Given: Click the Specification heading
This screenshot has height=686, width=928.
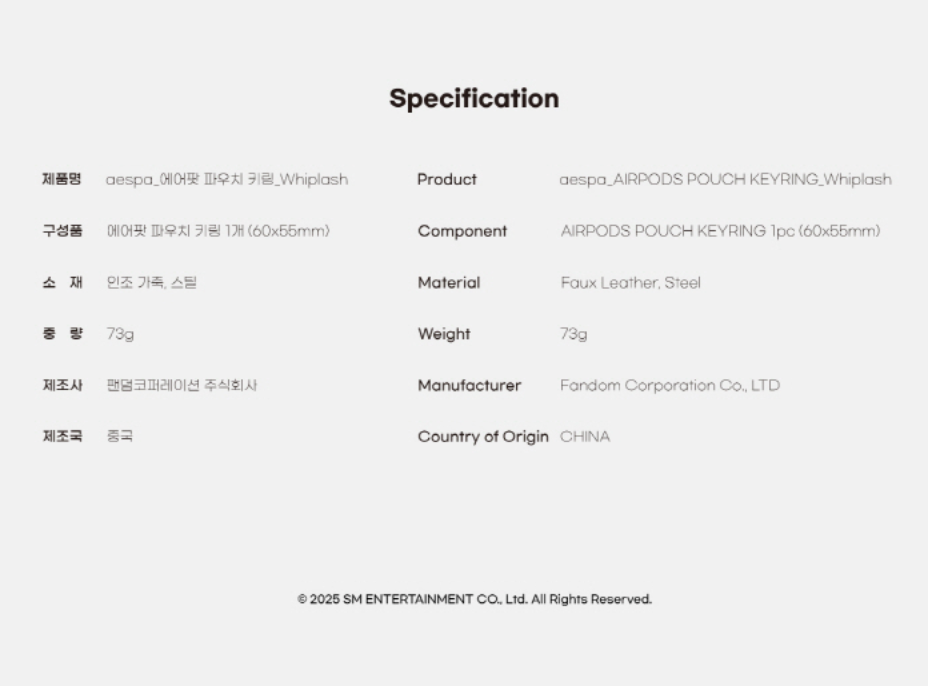Looking at the screenshot, I should [x=474, y=99].
